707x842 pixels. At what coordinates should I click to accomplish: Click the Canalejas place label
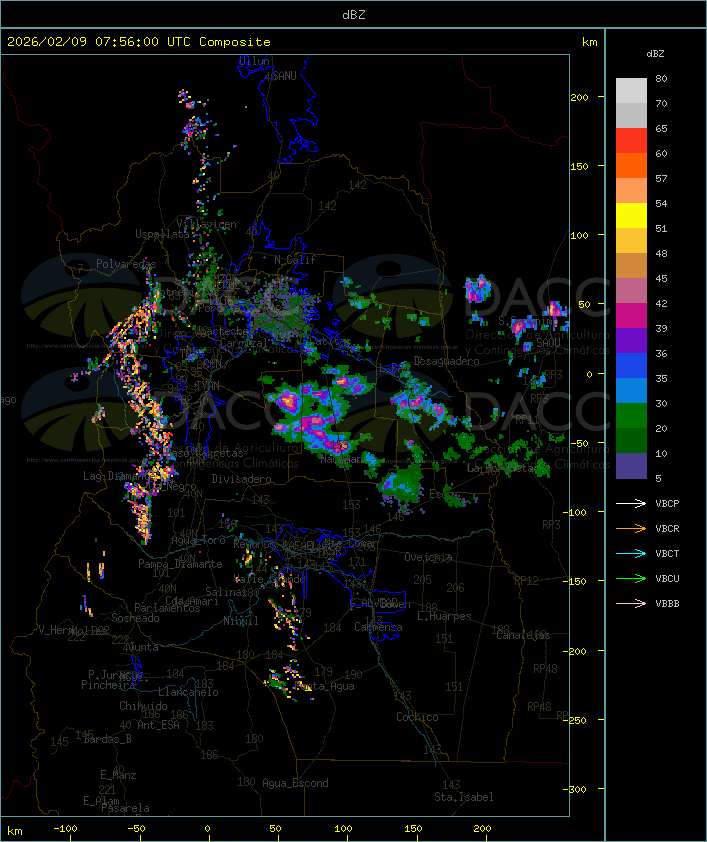tap(523, 636)
